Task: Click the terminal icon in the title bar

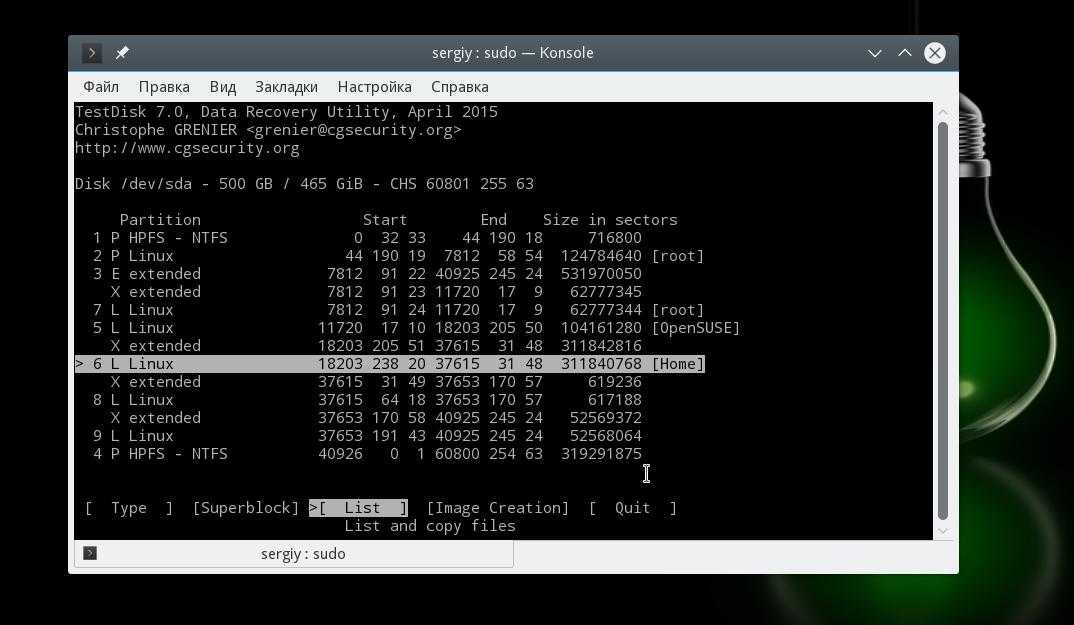Action: 91,53
